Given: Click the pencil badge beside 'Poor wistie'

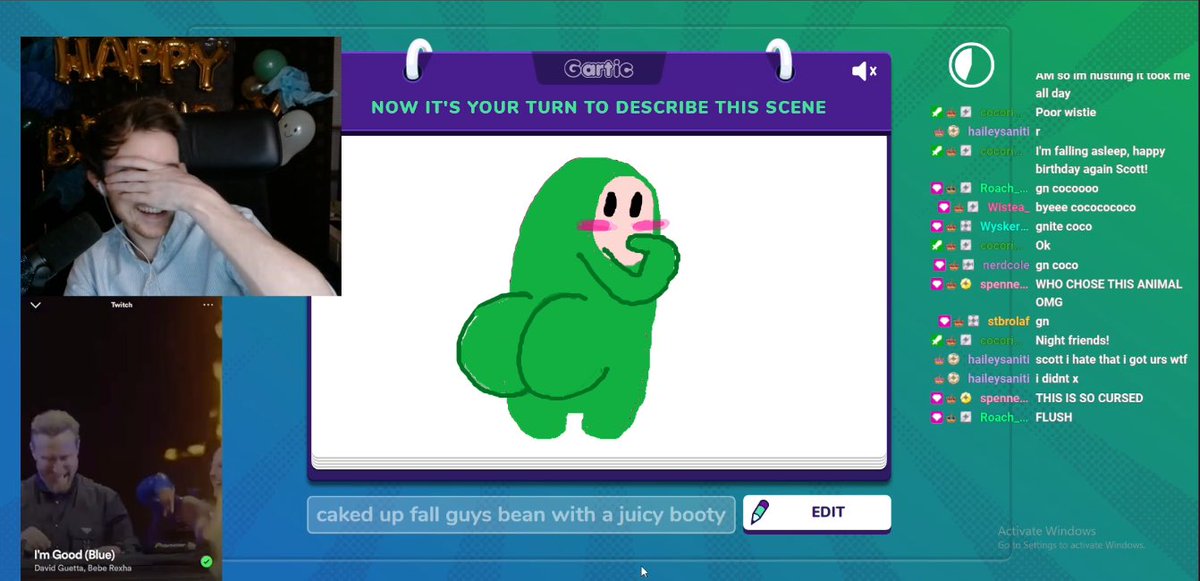Looking at the screenshot, I should click(x=937, y=112).
